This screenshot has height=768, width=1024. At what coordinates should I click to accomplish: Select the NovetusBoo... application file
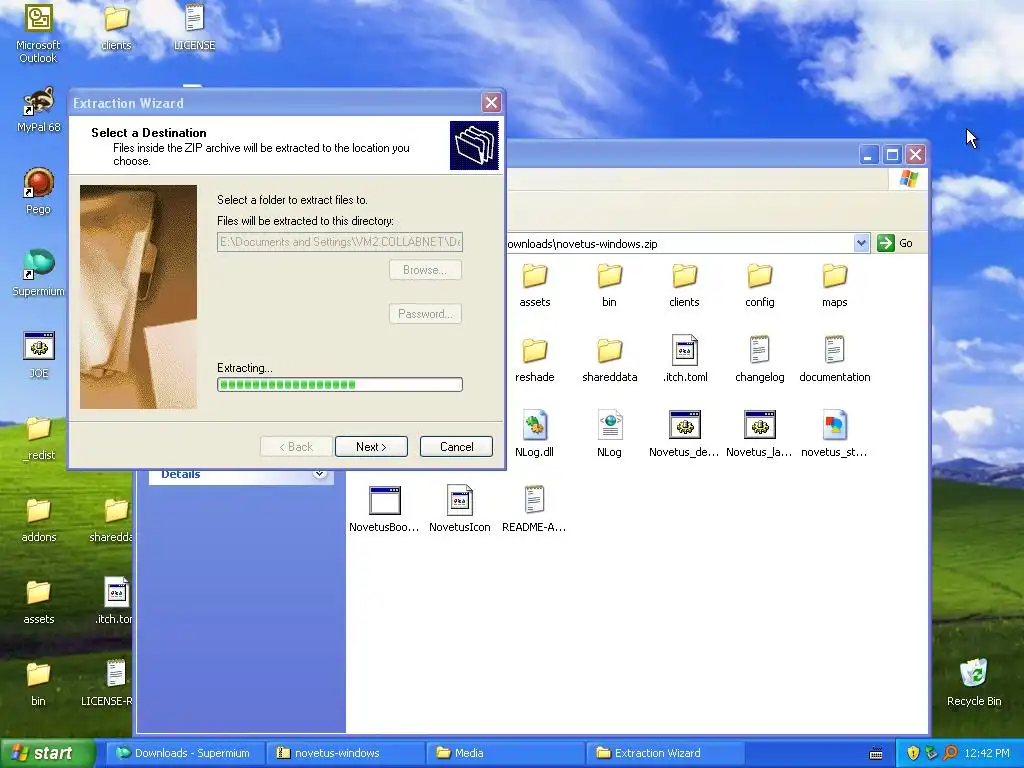pos(384,509)
